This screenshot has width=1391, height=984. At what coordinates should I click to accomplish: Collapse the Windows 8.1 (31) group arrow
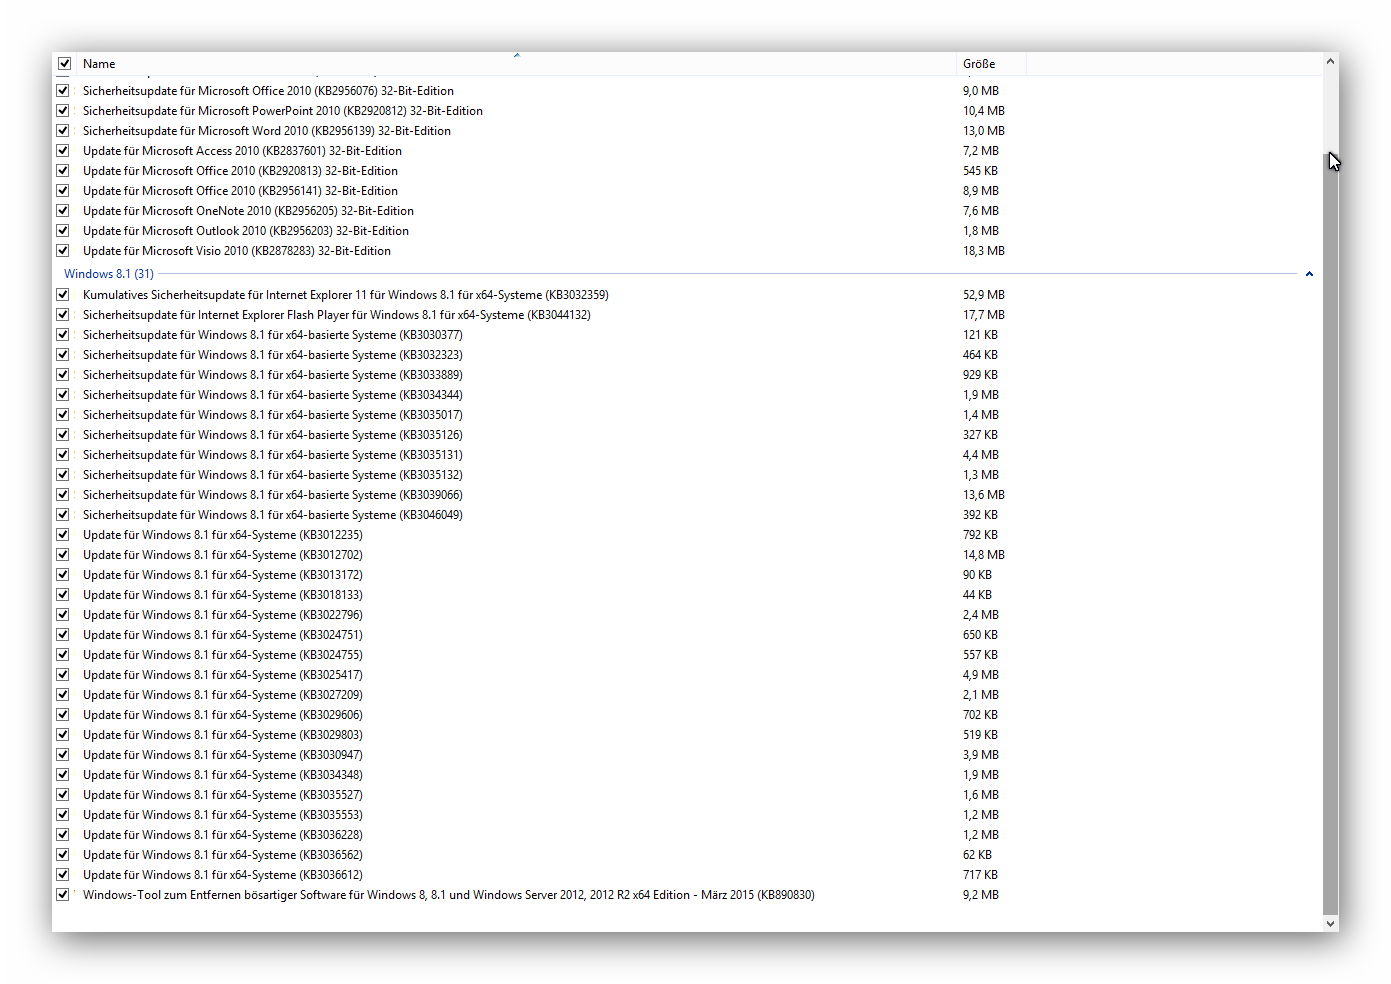coord(1309,274)
